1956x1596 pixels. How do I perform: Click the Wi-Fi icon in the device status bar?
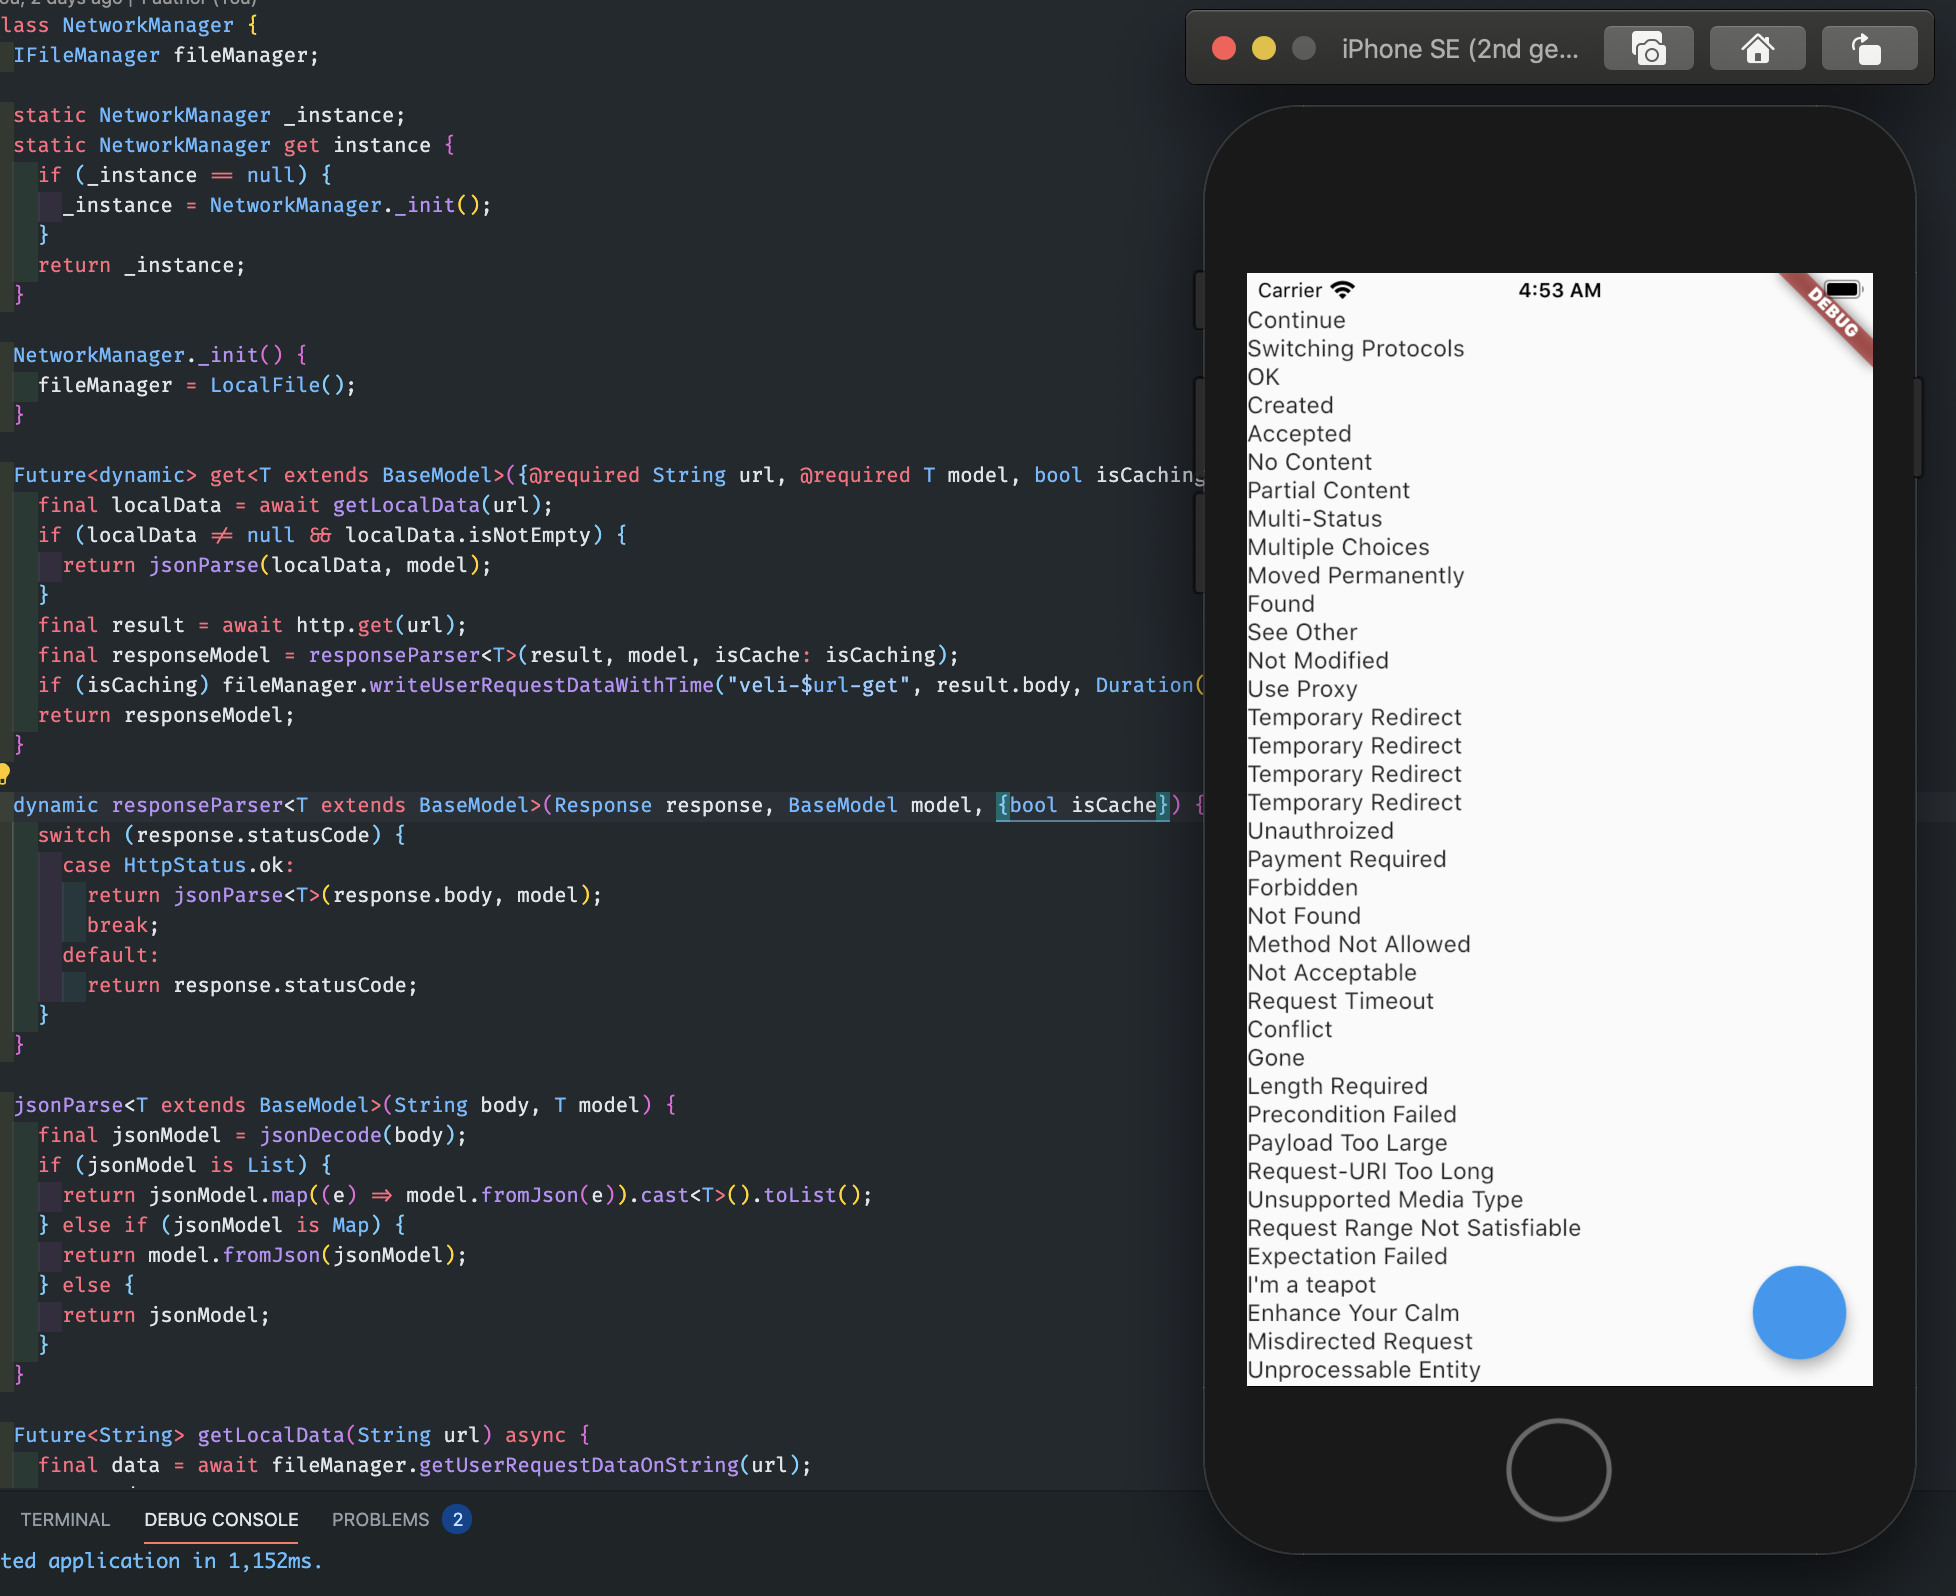(x=1345, y=289)
